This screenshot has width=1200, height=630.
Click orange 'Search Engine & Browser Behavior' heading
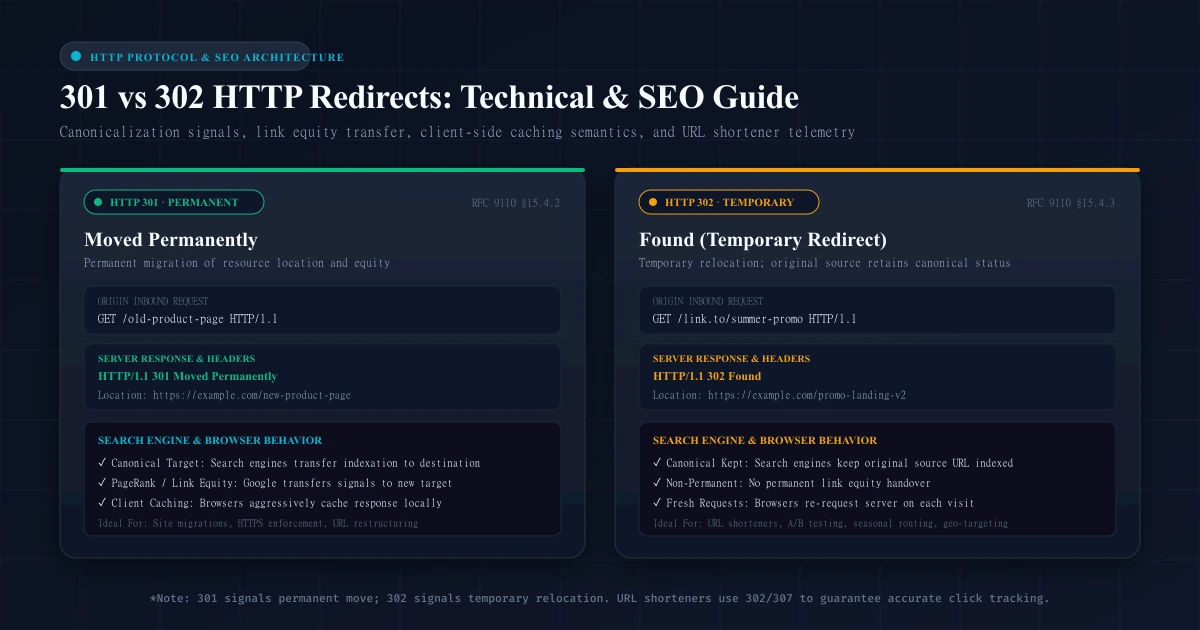(765, 440)
